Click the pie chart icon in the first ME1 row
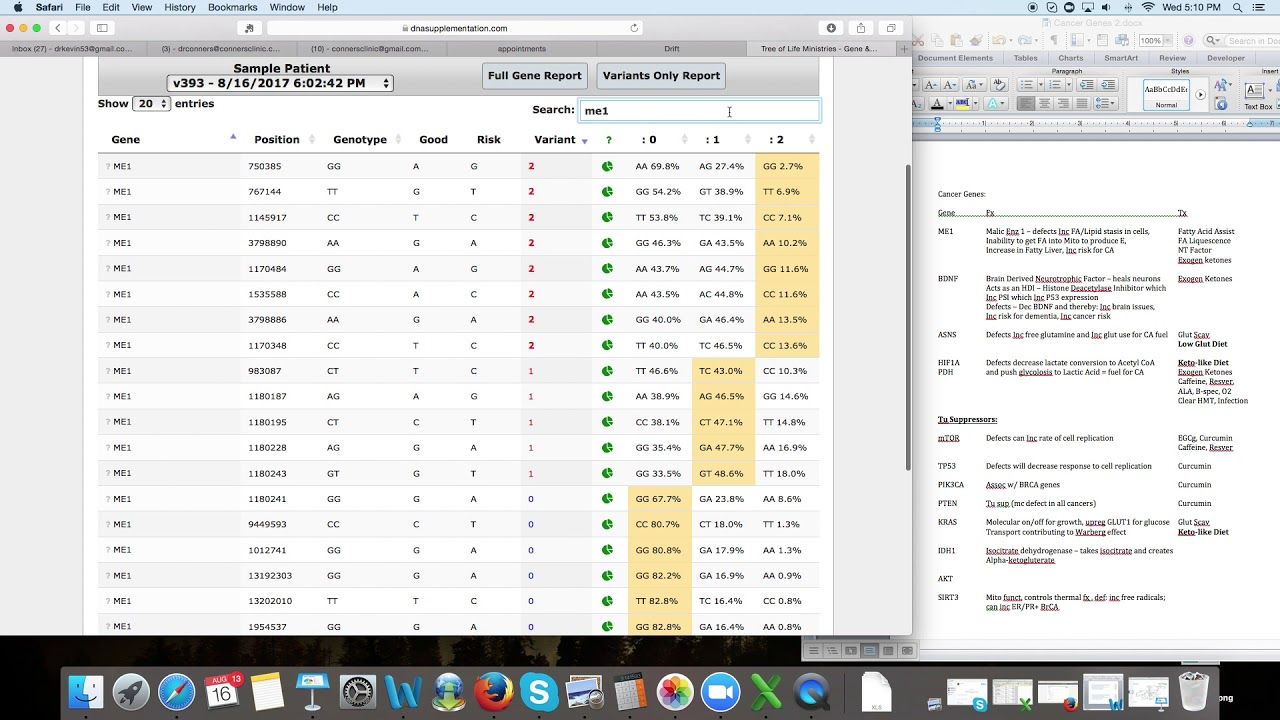This screenshot has height=720, width=1280. (607, 166)
